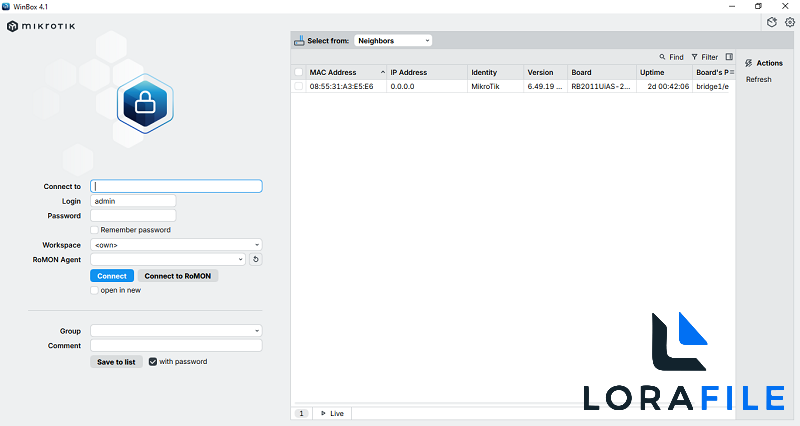Check the row 08:55:31:A3:E5:E6 checkbox
The image size is (800, 426).
[x=298, y=86]
